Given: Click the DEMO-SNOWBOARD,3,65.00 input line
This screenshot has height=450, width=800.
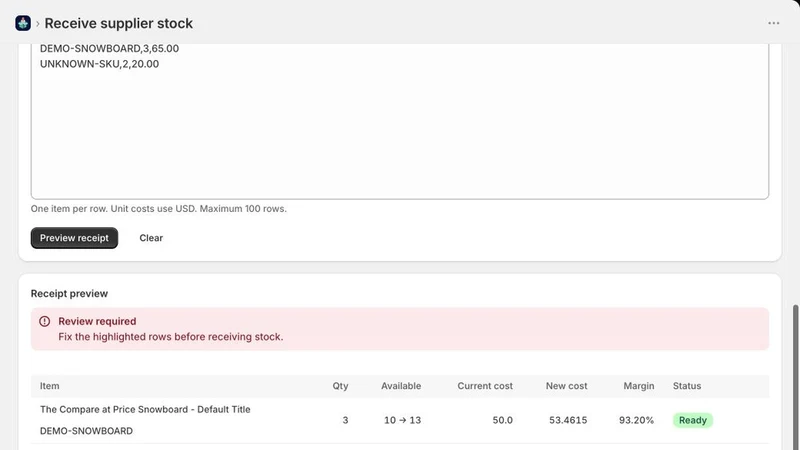Looking at the screenshot, I should pyautogui.click(x=109, y=48).
